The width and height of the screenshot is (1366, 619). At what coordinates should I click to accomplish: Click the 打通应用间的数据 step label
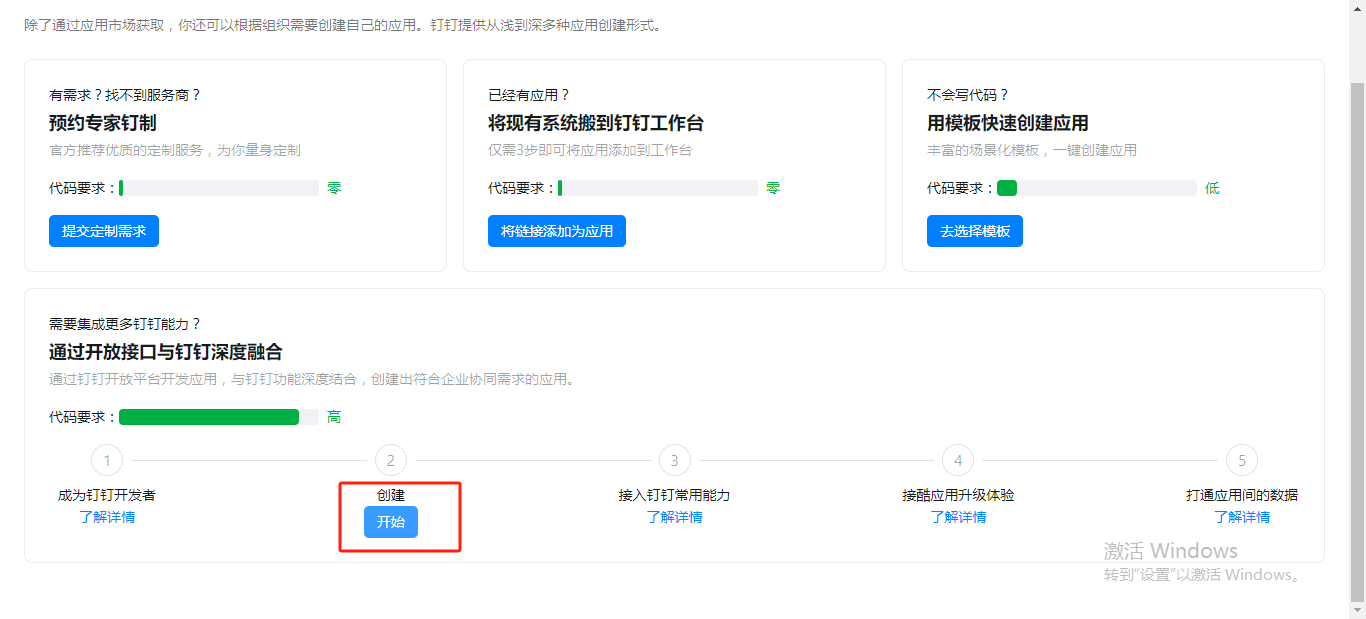[1242, 495]
